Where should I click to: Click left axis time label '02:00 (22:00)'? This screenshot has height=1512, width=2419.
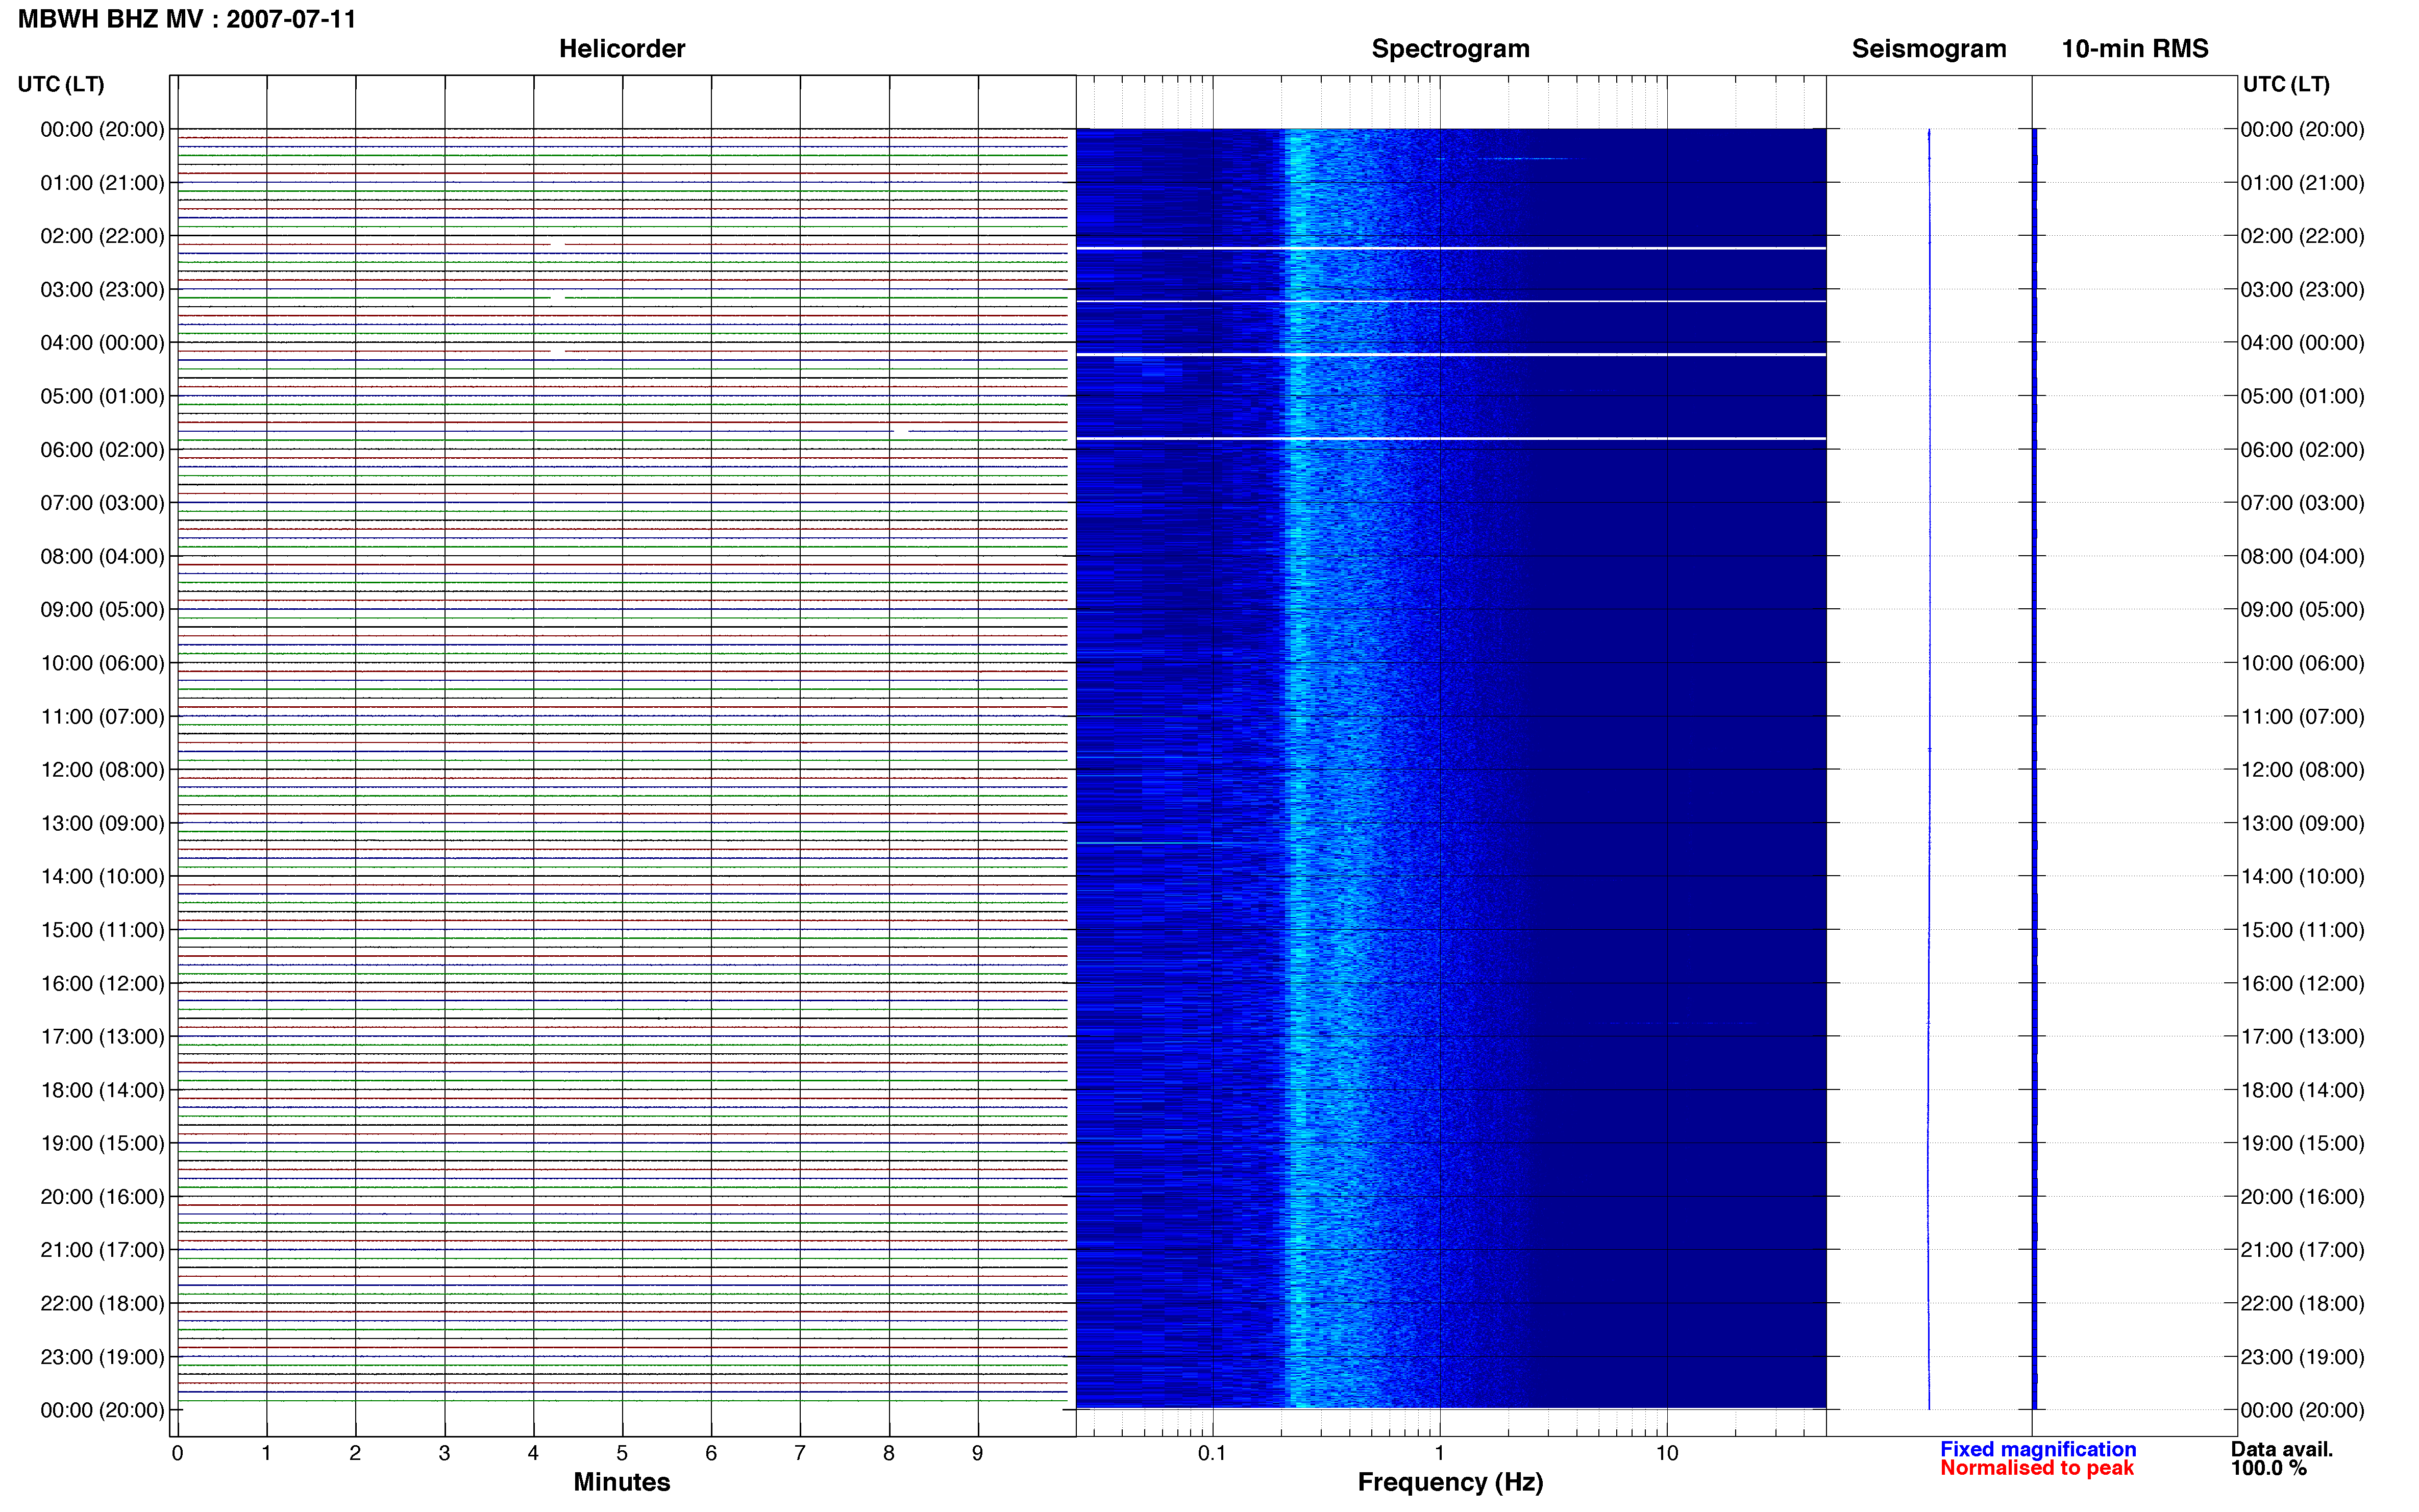click(x=102, y=236)
